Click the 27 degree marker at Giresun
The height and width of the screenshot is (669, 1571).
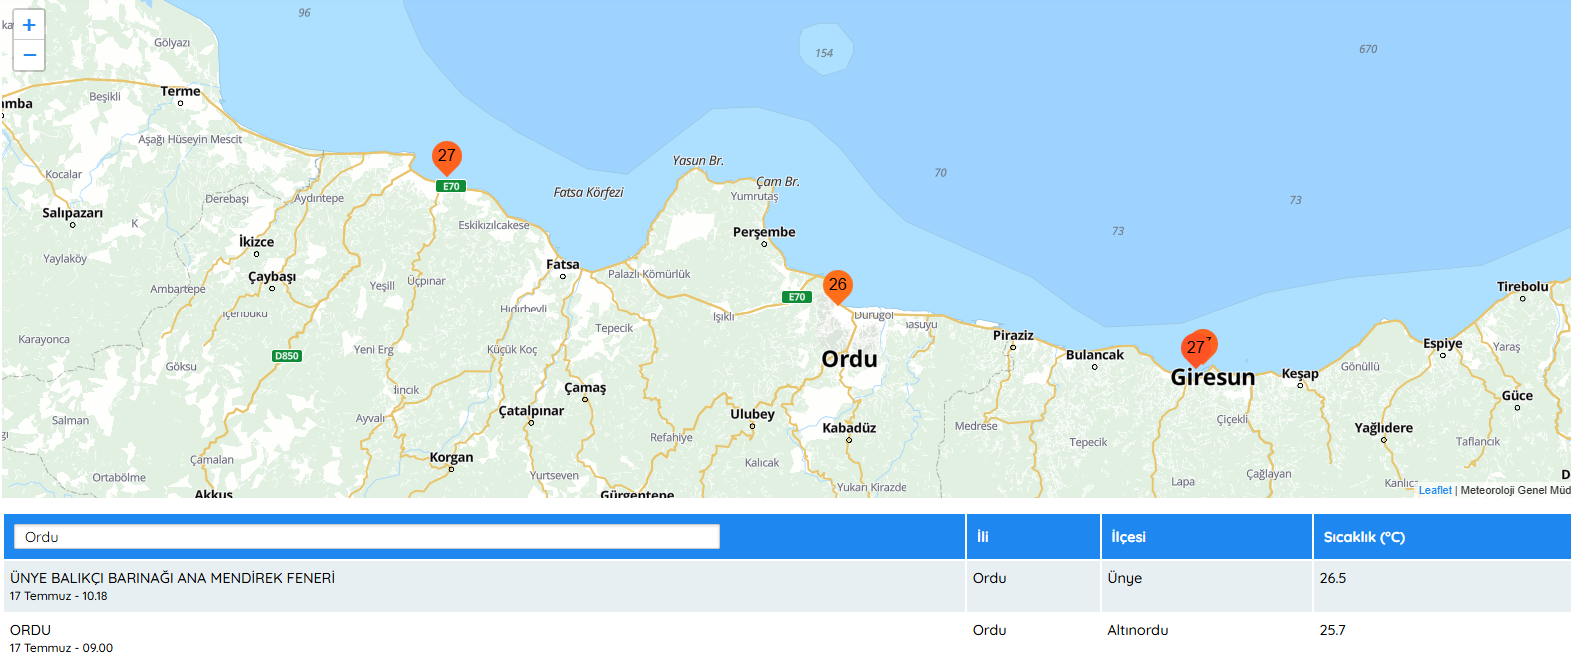(x=1197, y=349)
